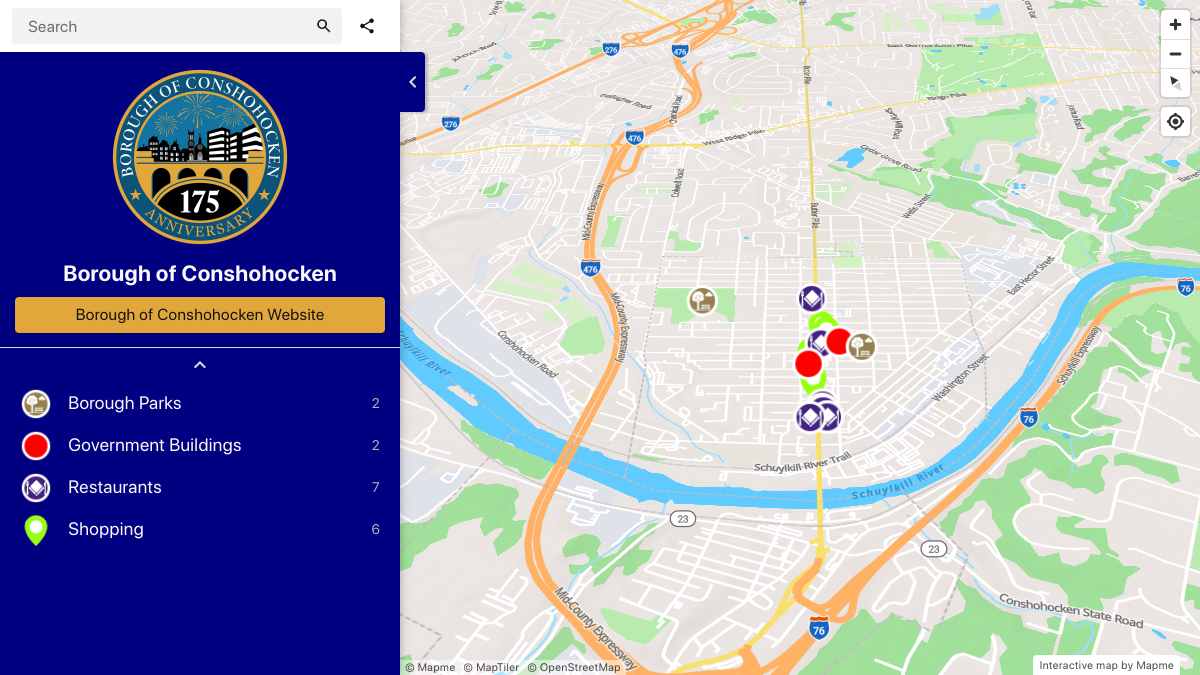Click the search magnifier icon
The image size is (1200, 675).
pyautogui.click(x=323, y=26)
